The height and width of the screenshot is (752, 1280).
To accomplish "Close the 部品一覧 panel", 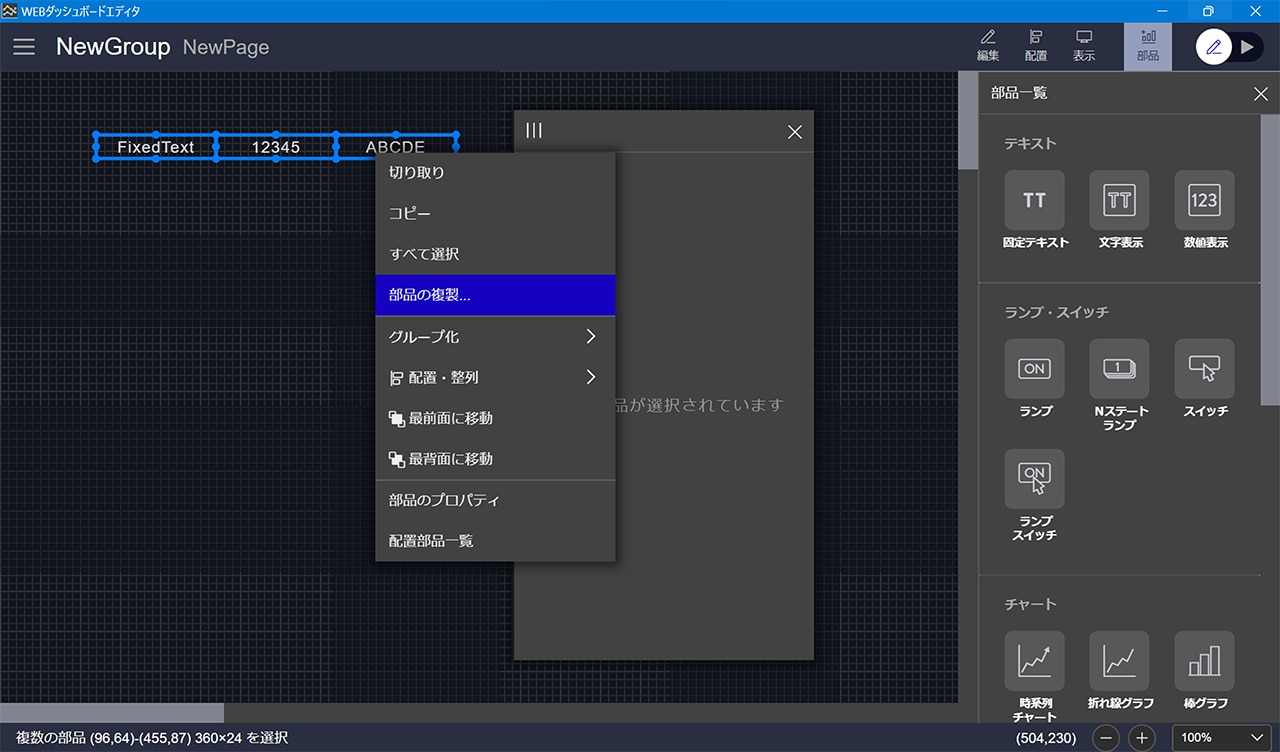I will 1260,94.
